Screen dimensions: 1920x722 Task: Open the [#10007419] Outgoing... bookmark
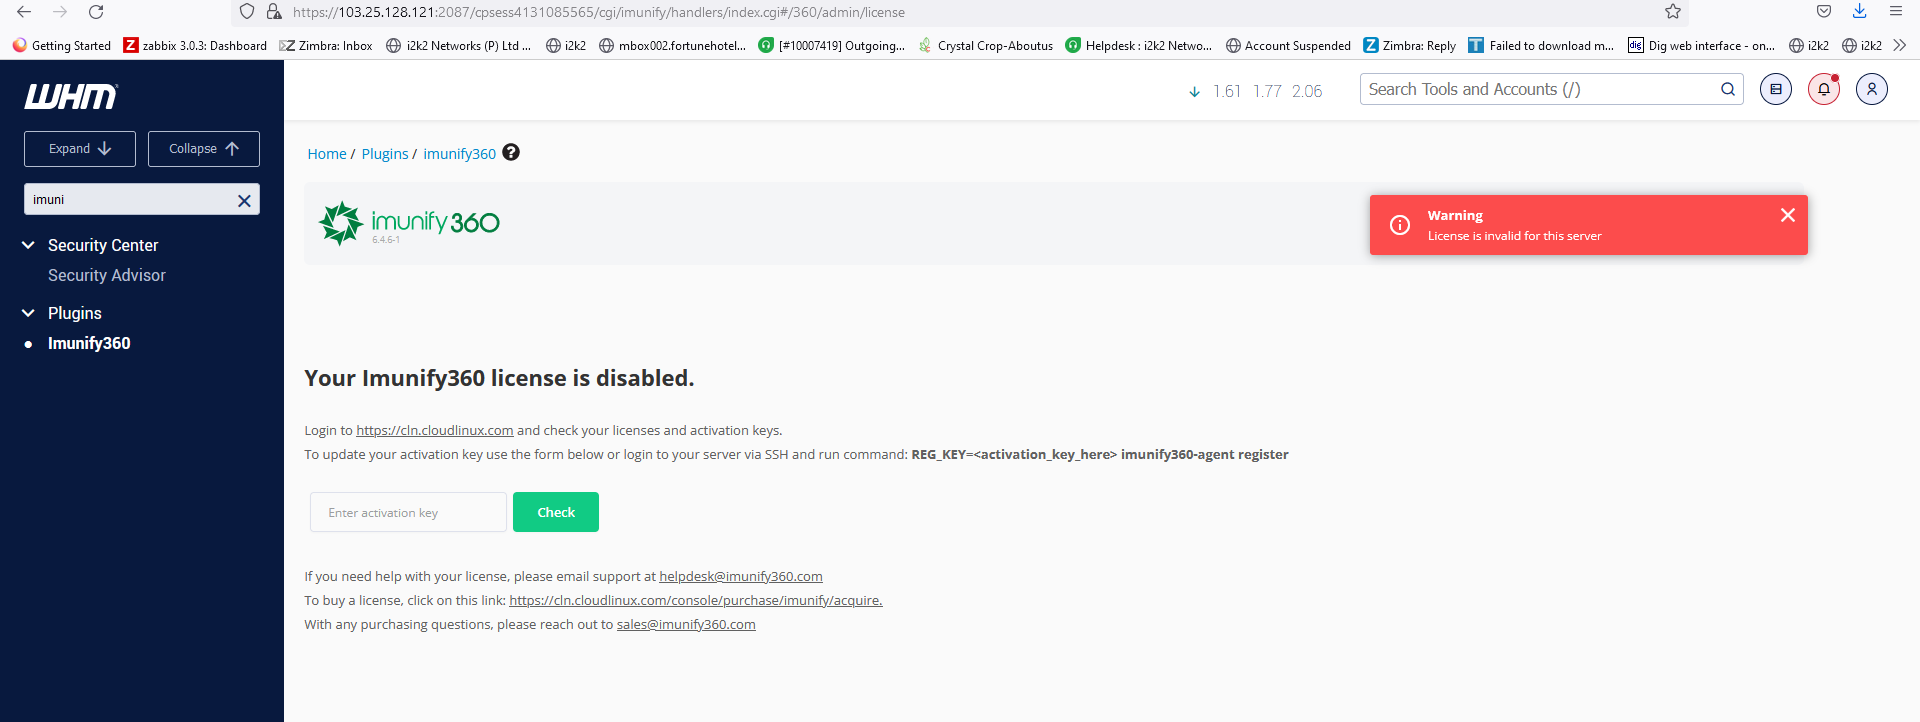832,45
